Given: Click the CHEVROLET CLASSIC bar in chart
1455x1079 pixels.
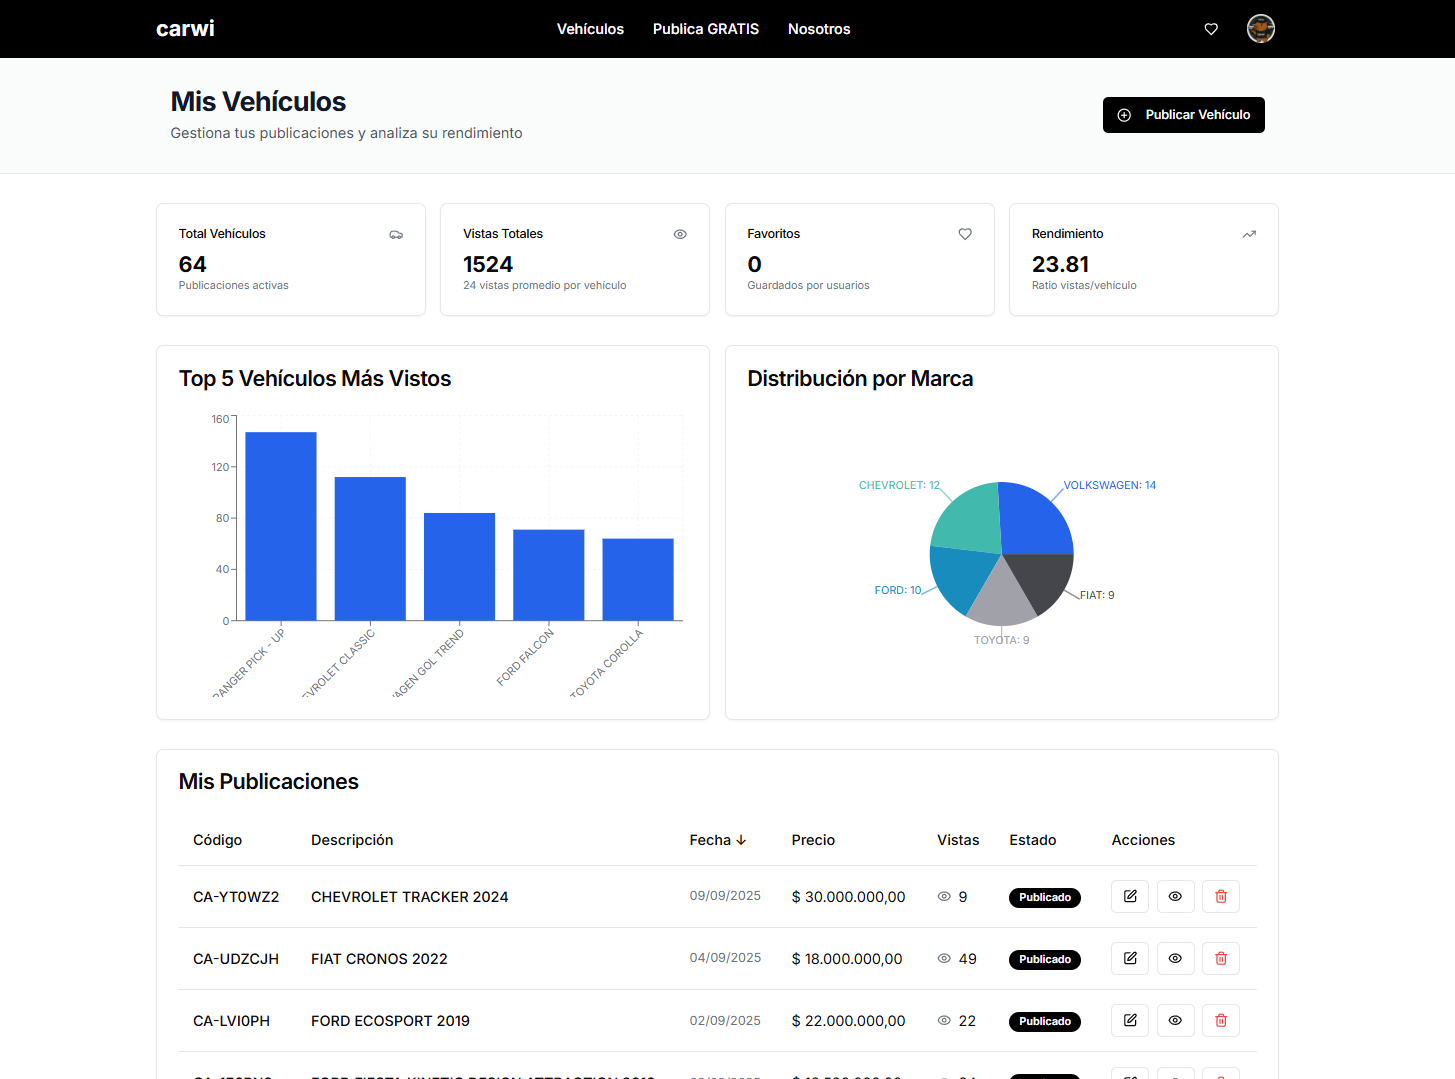Looking at the screenshot, I should pyautogui.click(x=370, y=549).
